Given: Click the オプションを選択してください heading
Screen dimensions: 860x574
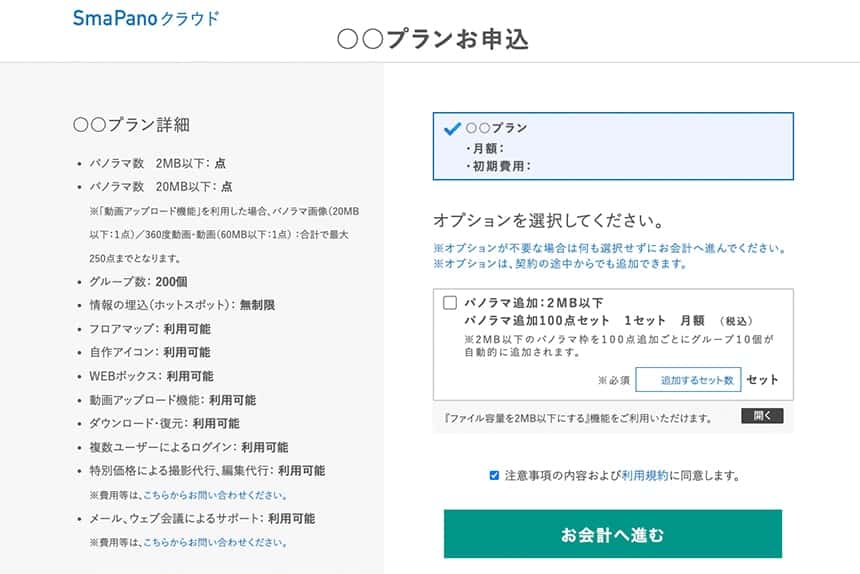Looking at the screenshot, I should coord(549,220).
